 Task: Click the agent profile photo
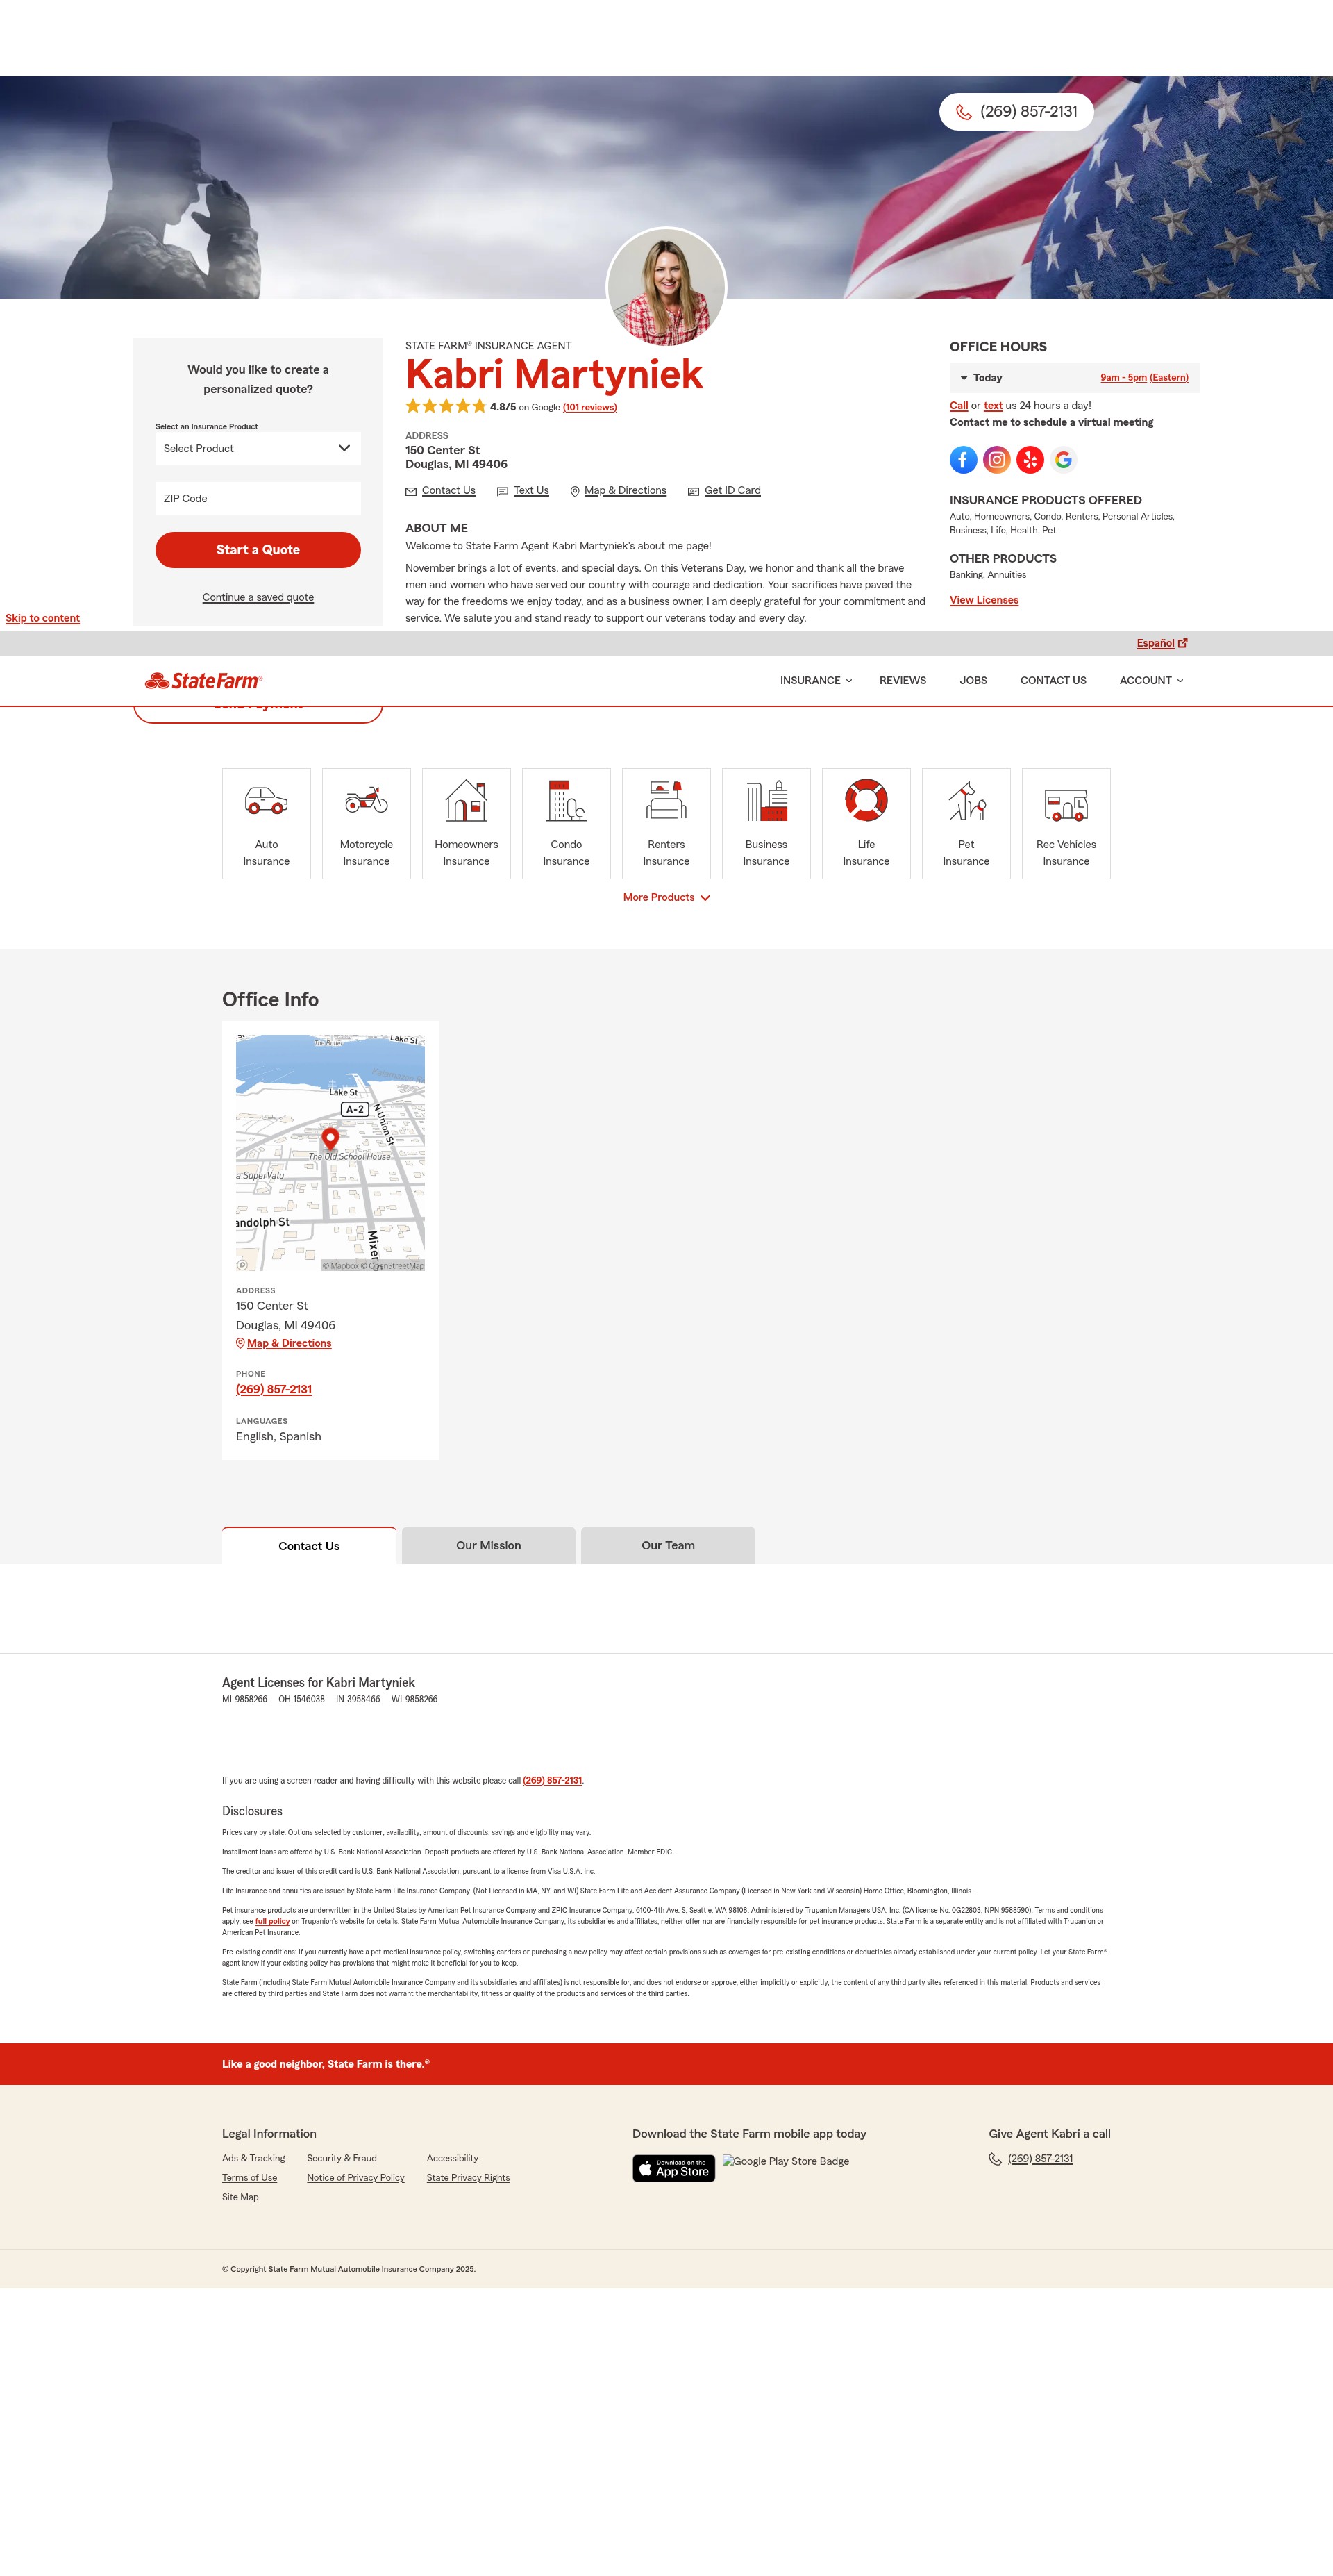tap(666, 288)
